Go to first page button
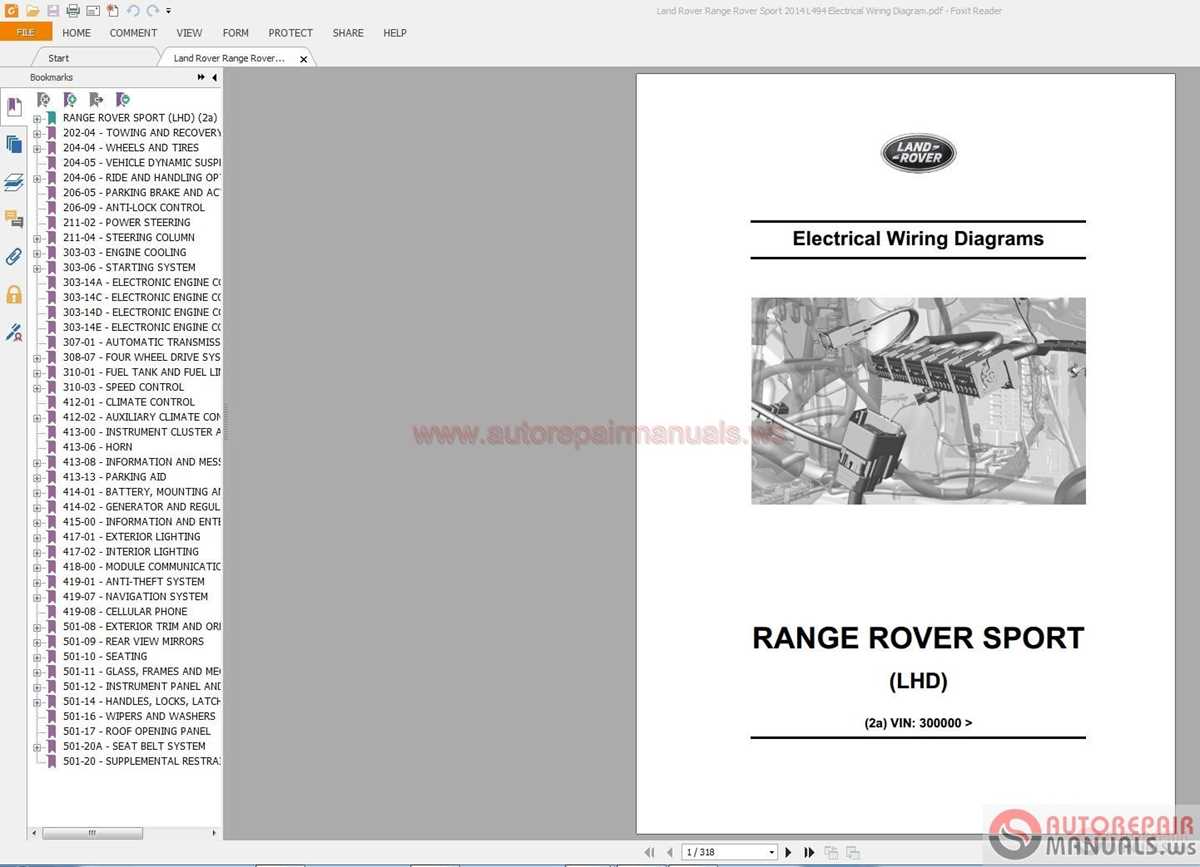 pyautogui.click(x=649, y=853)
